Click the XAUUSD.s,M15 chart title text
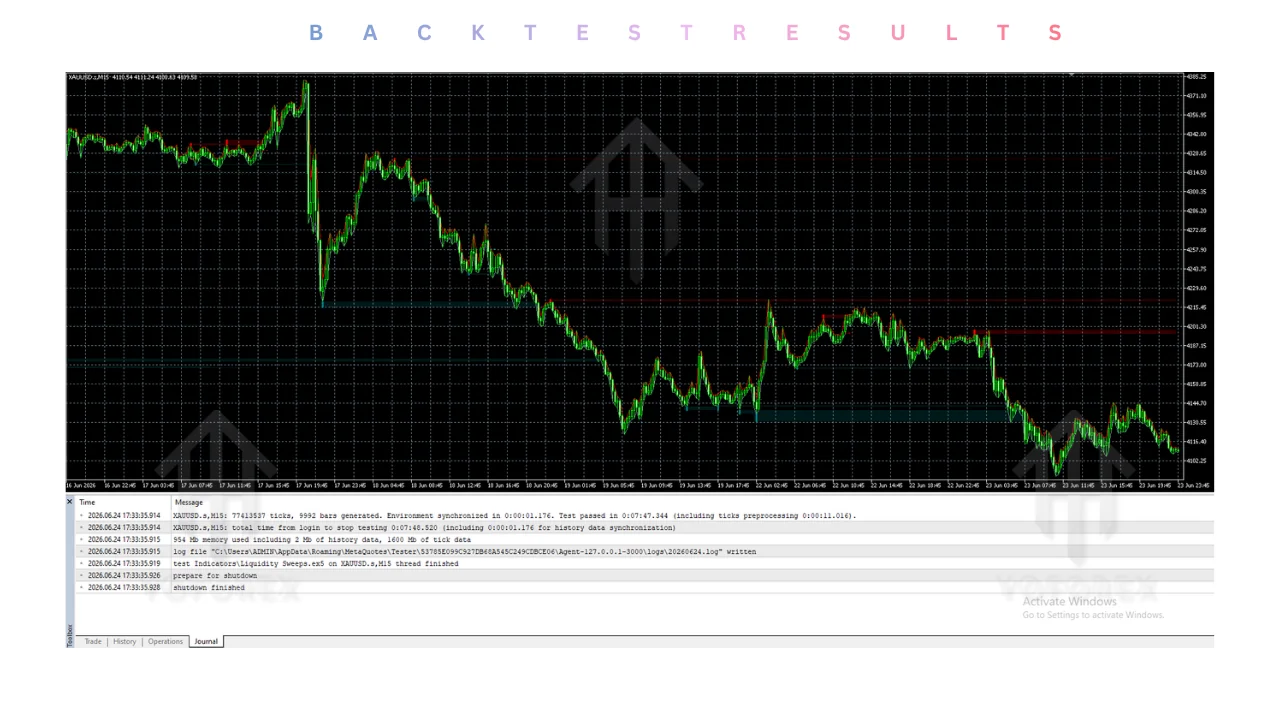Screen dimensions: 1280x720 [132, 77]
